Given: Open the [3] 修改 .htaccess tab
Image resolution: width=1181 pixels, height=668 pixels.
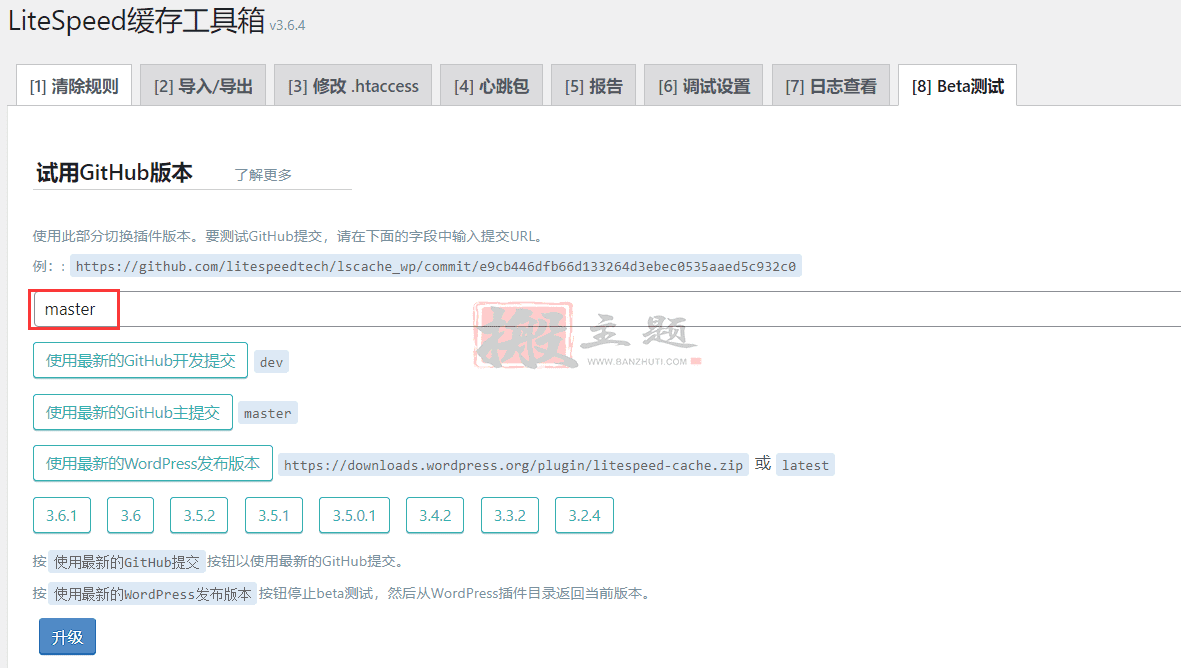Looking at the screenshot, I should pyautogui.click(x=353, y=86).
